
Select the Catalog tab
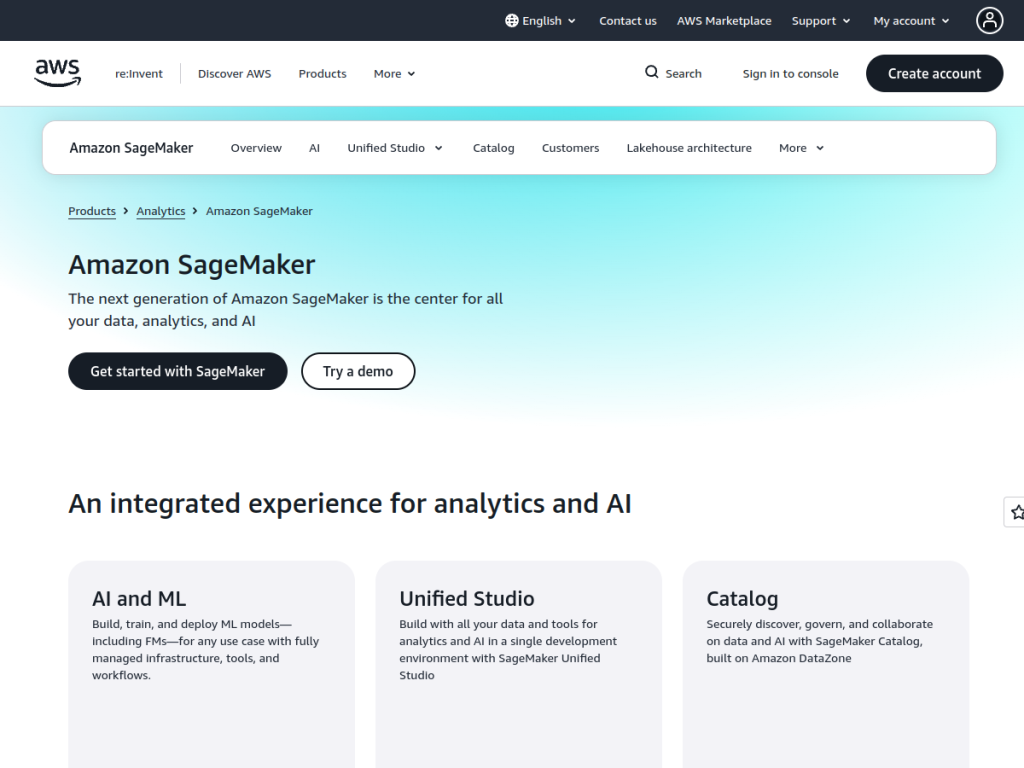[x=493, y=148]
